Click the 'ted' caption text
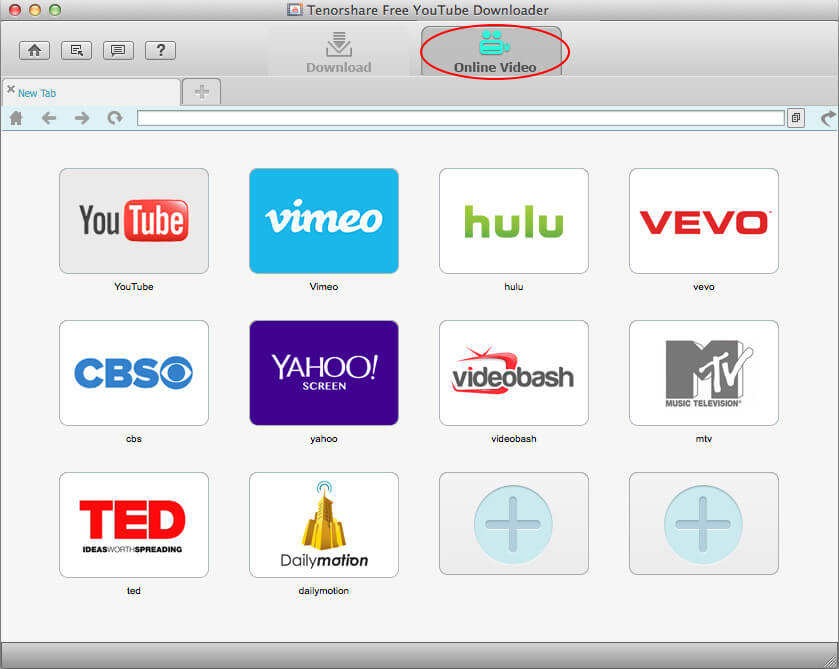Screen dimensions: 839x669 pos(134,591)
